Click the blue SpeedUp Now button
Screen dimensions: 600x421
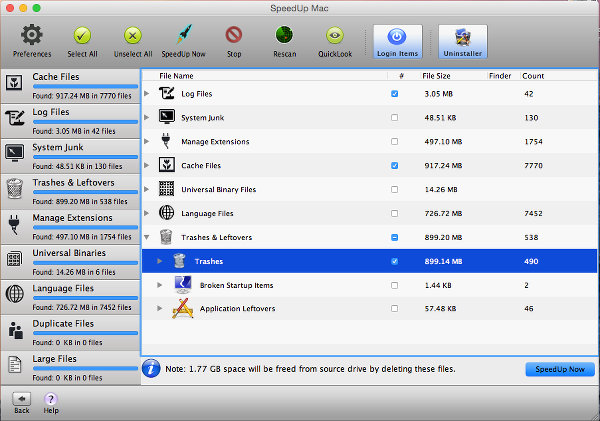560,369
